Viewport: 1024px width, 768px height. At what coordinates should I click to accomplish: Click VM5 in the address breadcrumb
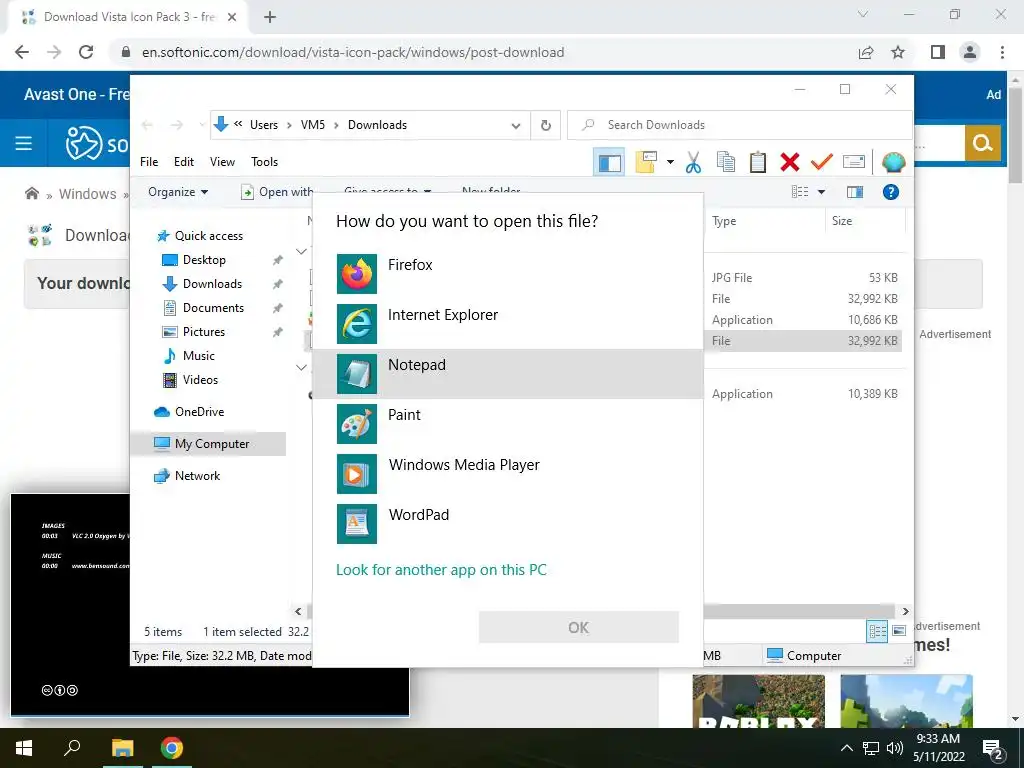pos(313,125)
